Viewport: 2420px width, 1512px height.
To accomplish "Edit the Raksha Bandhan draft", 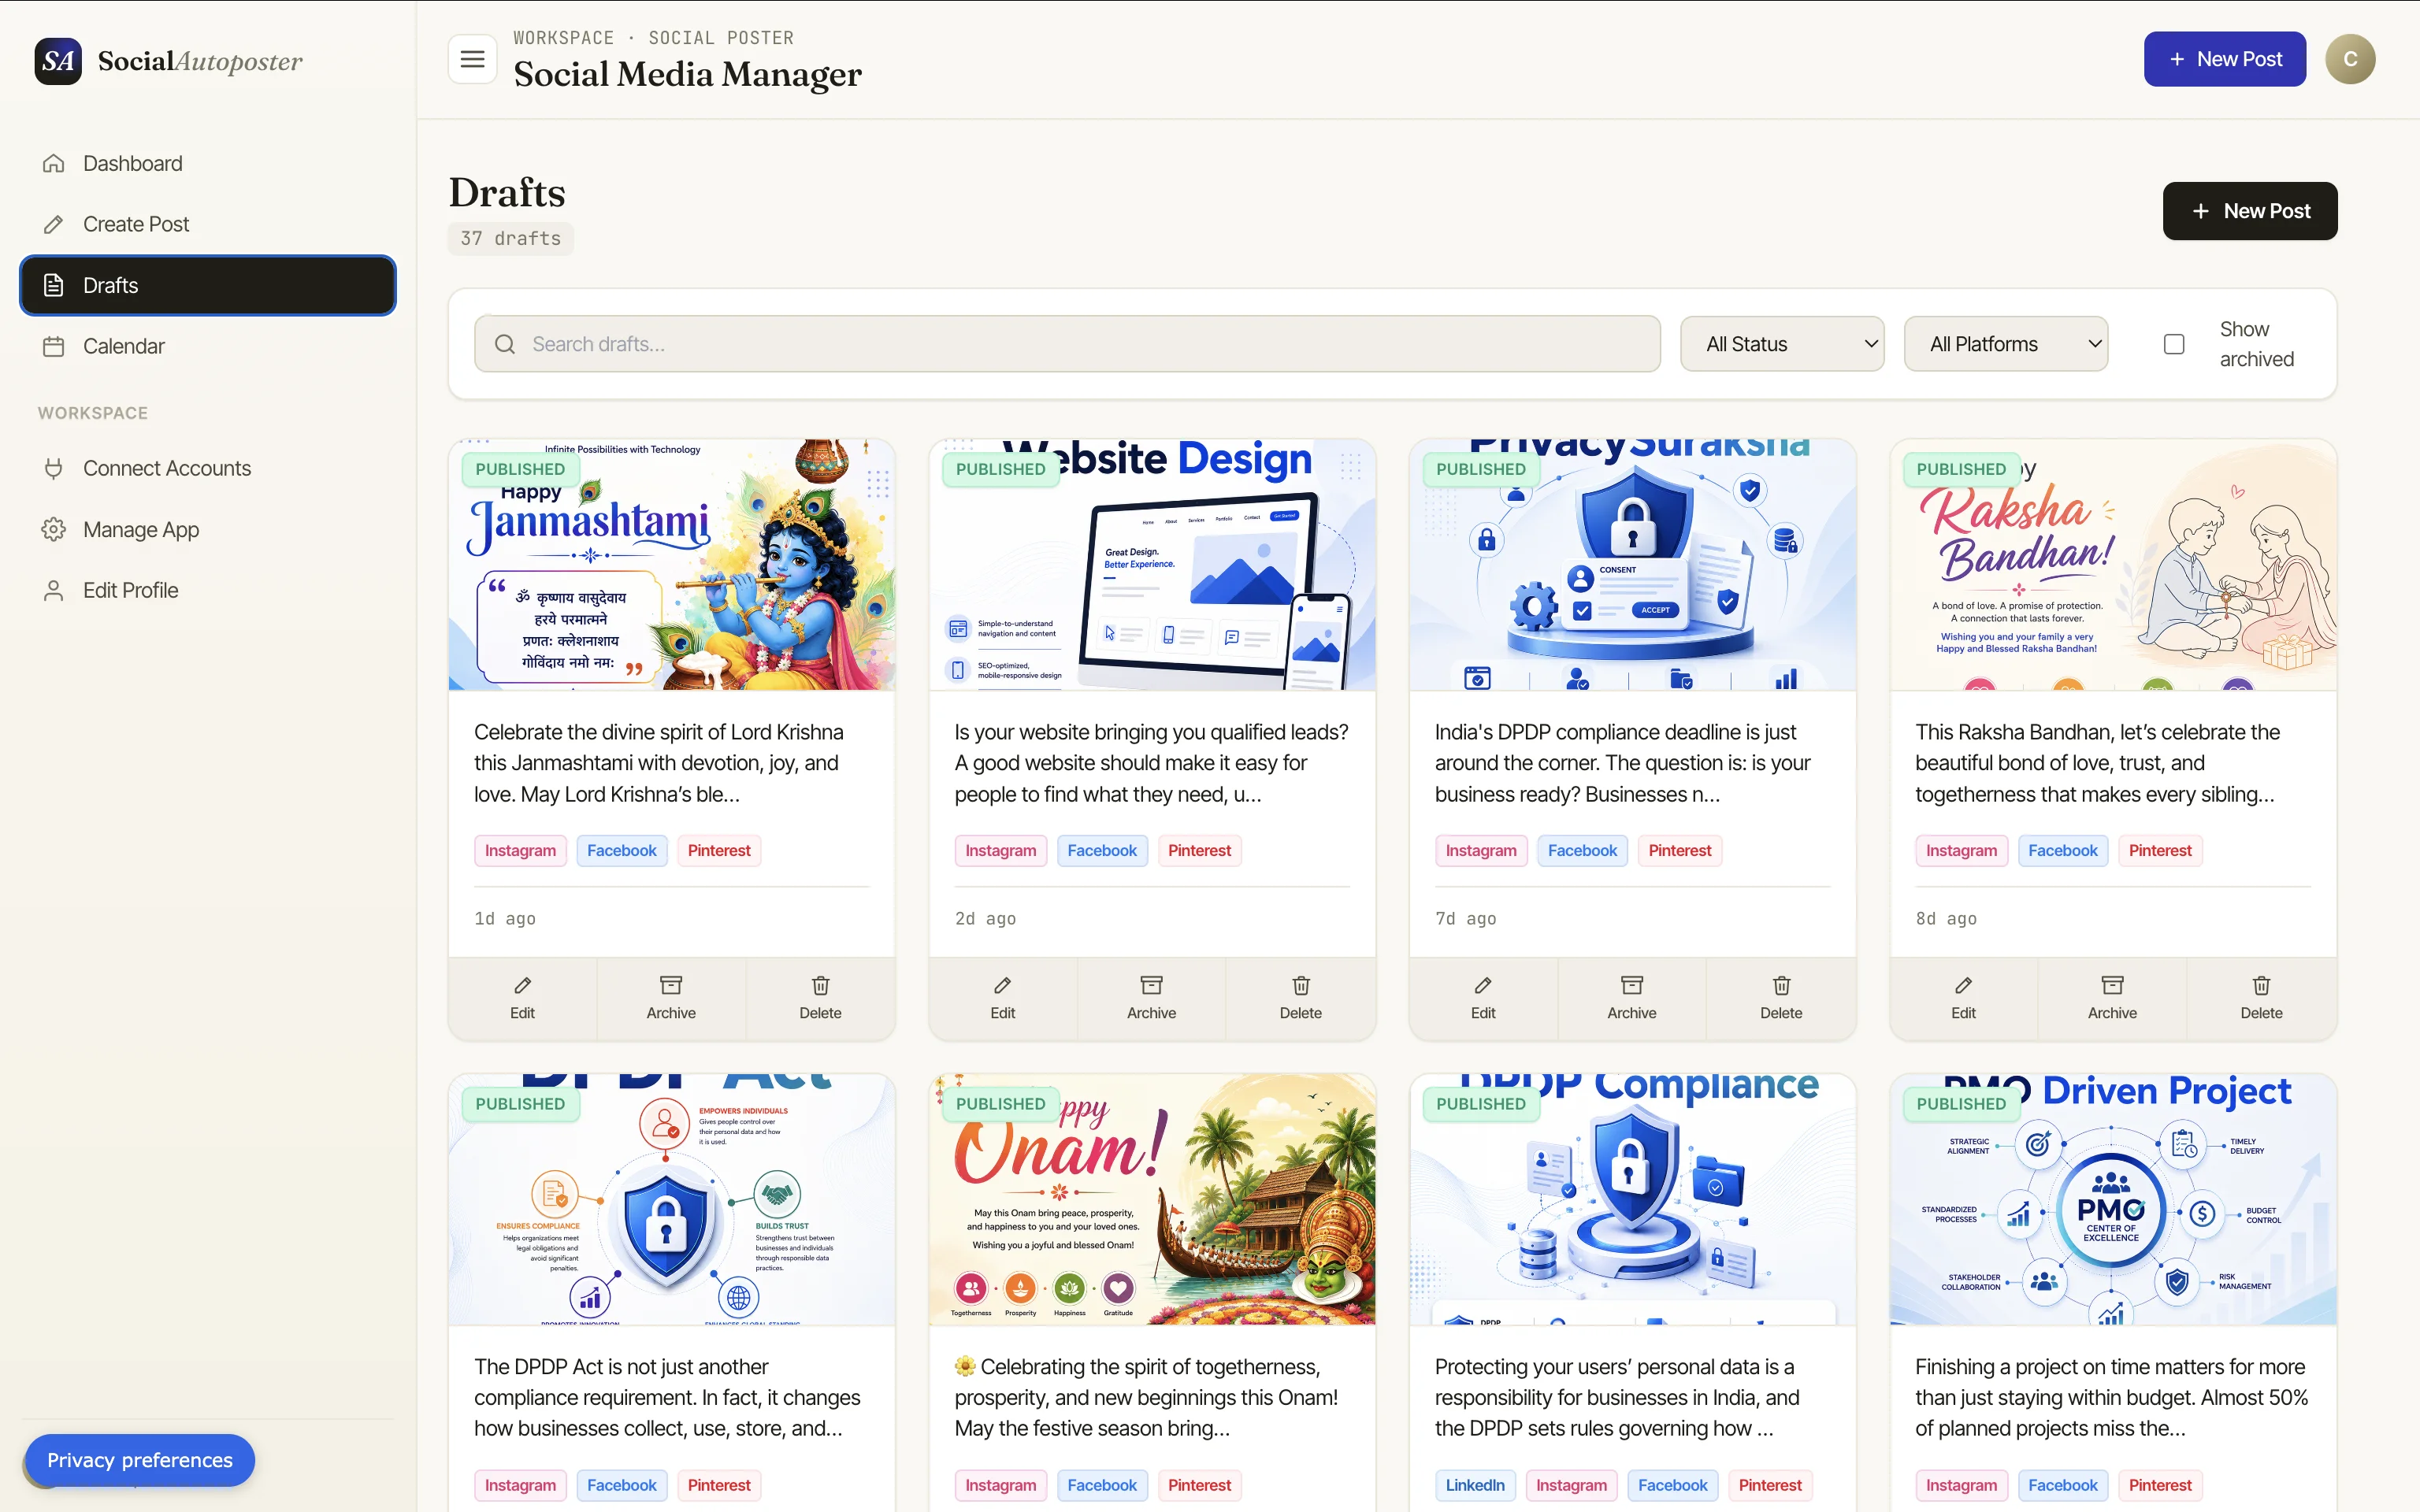I will 1963,998.
